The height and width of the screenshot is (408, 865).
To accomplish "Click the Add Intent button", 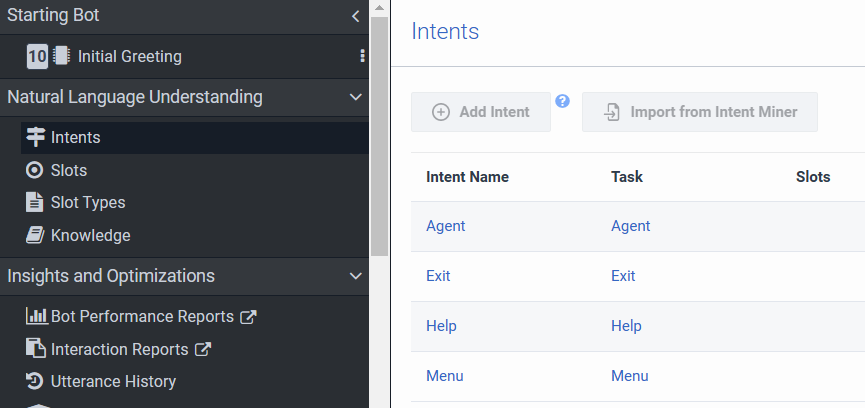I will (x=481, y=112).
